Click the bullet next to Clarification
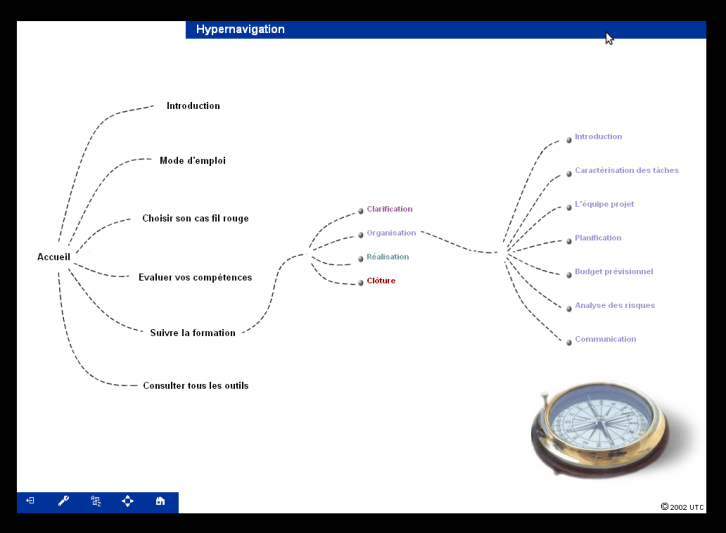 point(360,211)
